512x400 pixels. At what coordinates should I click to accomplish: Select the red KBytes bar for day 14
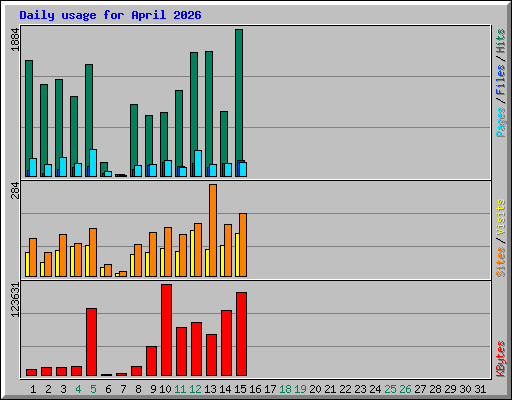coord(226,343)
